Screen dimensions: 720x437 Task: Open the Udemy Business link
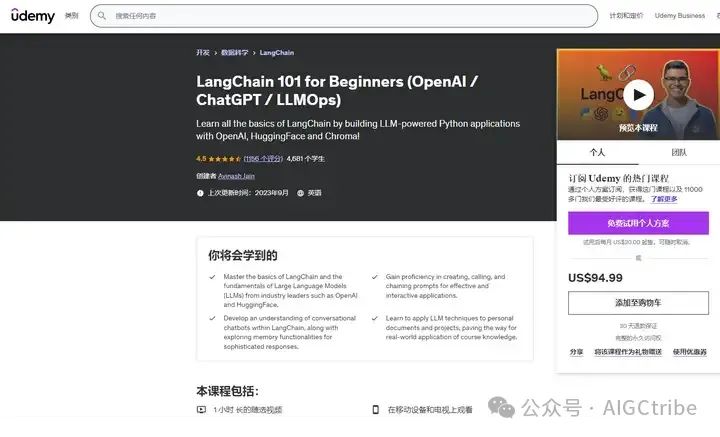point(680,16)
